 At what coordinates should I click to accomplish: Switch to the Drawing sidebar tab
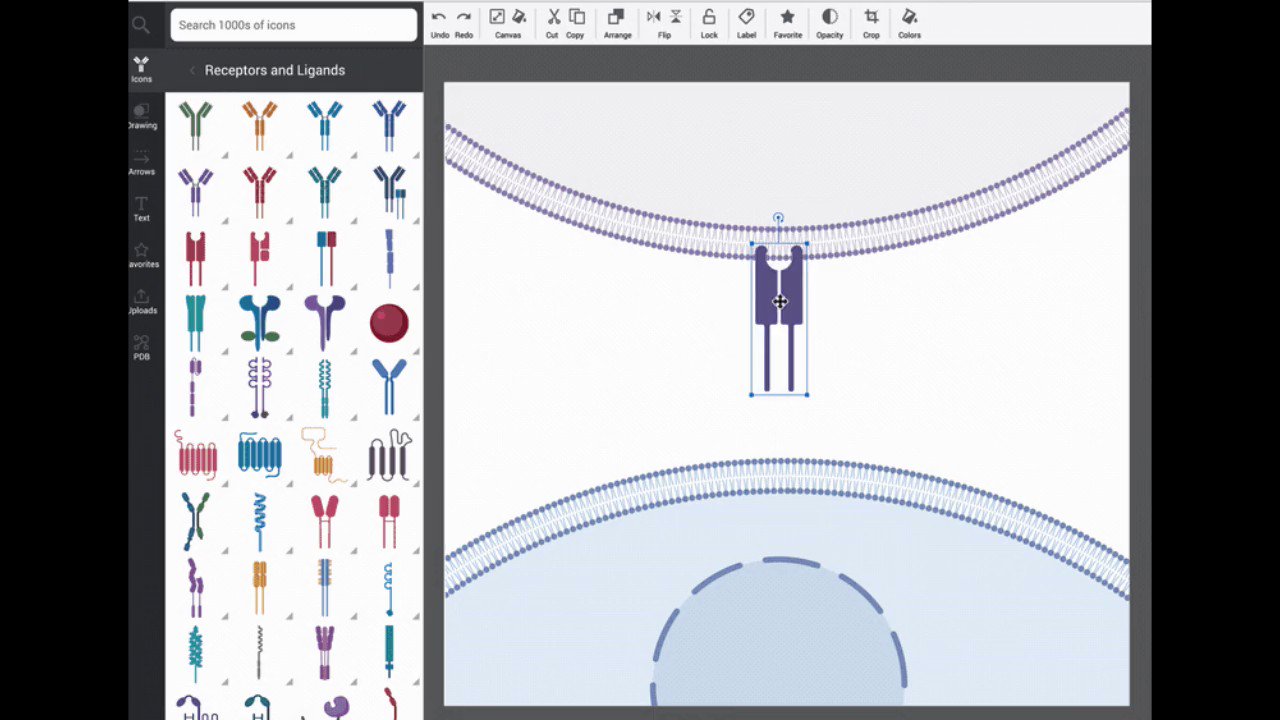click(x=141, y=116)
